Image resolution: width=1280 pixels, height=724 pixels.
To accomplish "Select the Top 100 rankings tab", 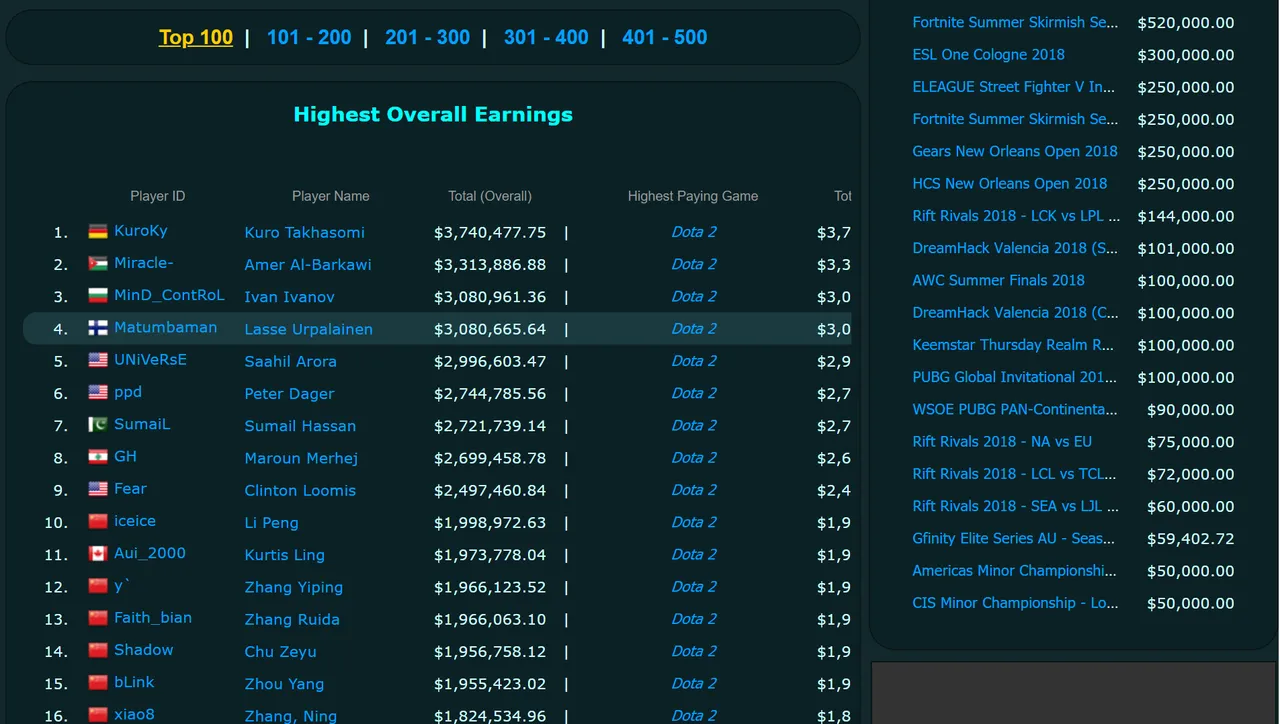I will point(196,37).
